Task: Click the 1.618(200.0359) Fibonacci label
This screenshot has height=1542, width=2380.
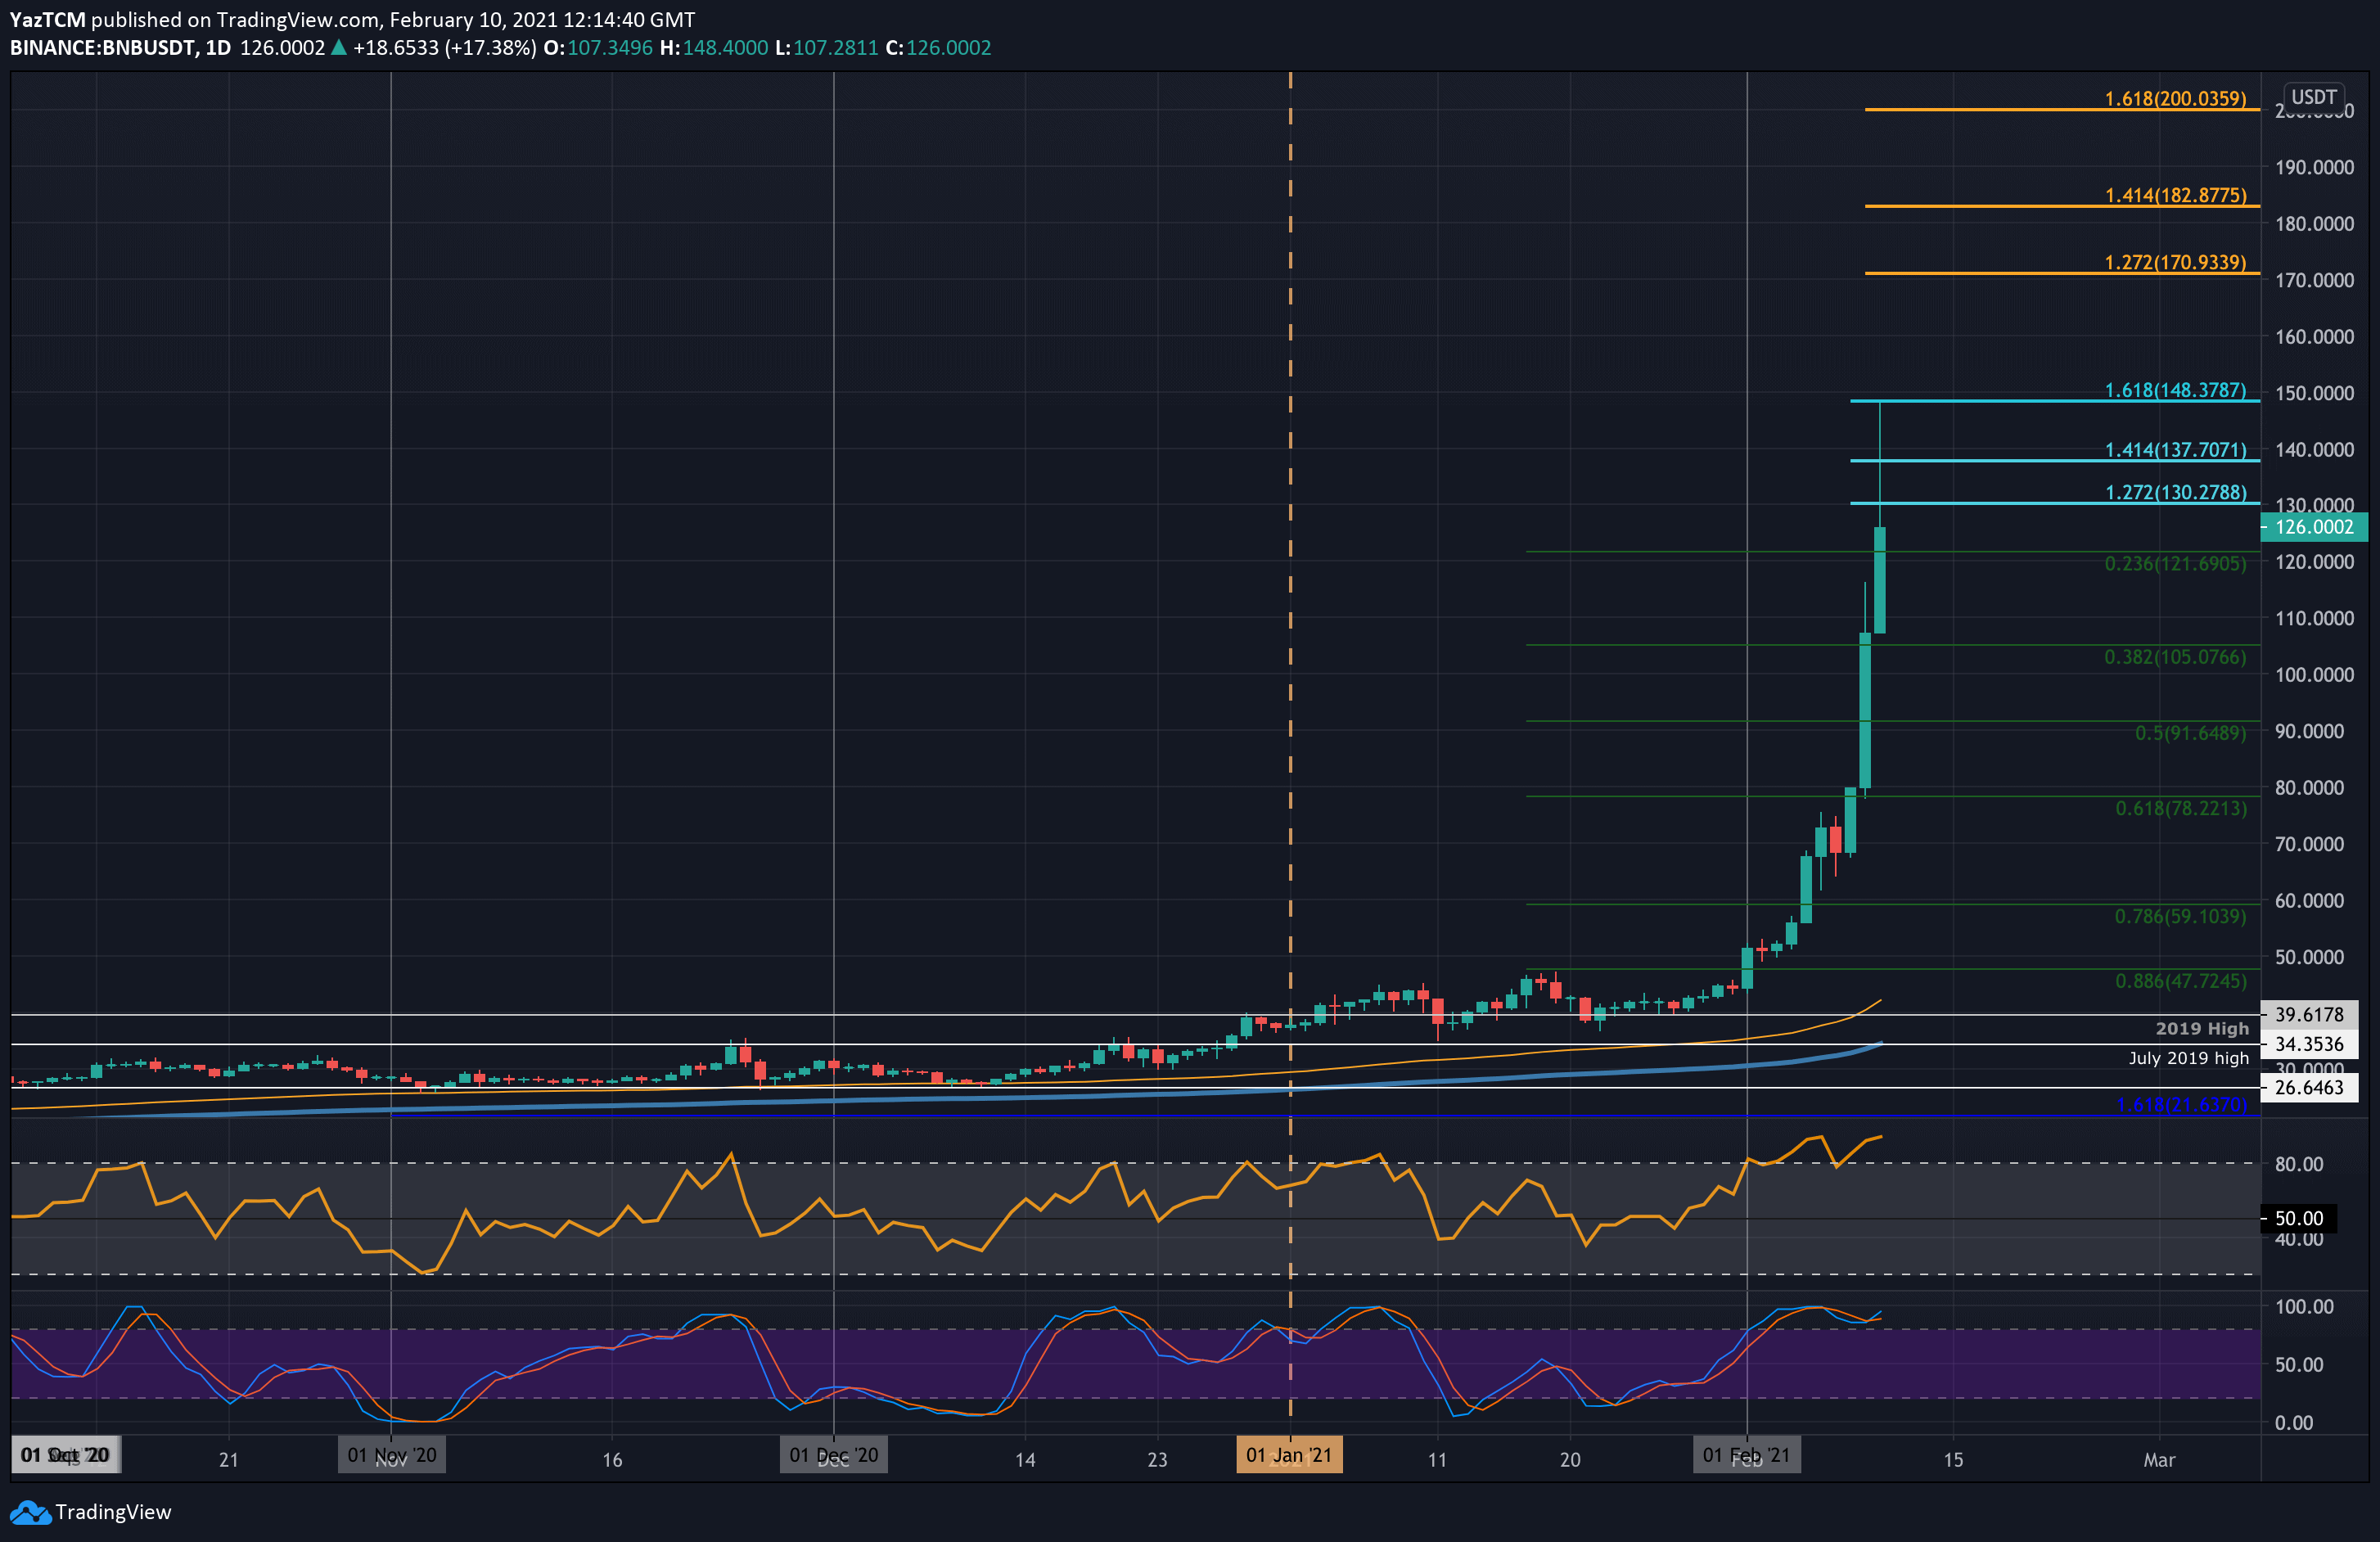Action: pyautogui.click(x=2175, y=98)
